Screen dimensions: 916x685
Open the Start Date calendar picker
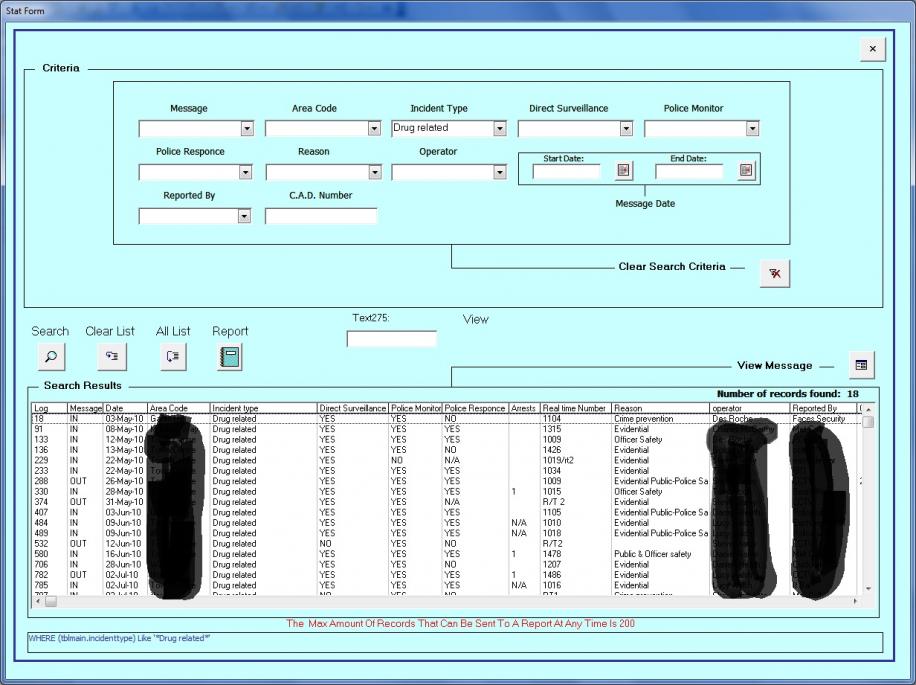(624, 171)
